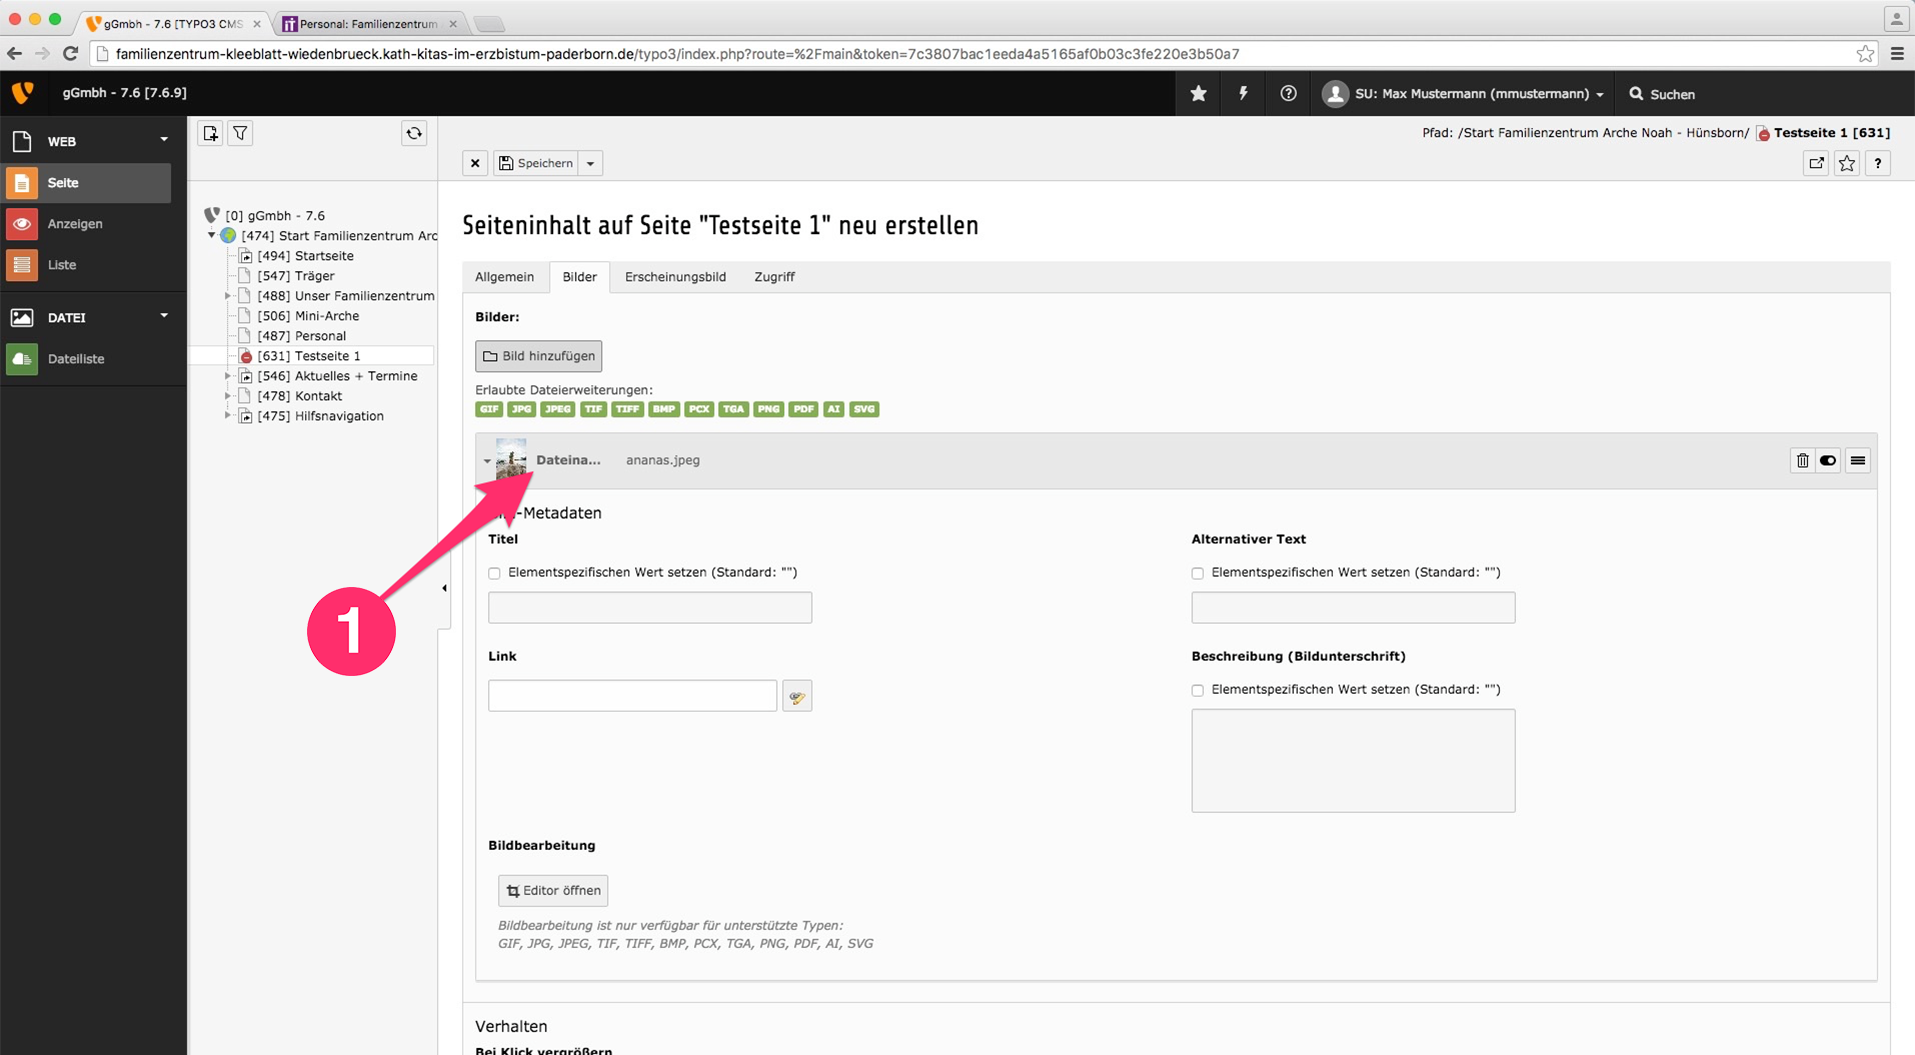Open the link wizard next to Link field
Viewport: 1915px width, 1055px height.
coord(797,696)
